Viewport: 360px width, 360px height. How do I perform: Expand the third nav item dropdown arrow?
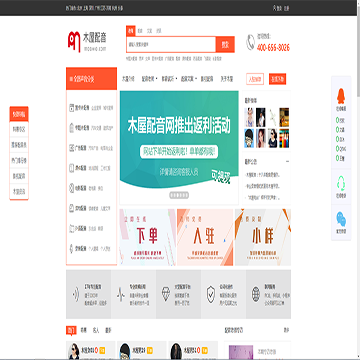pos(176,79)
